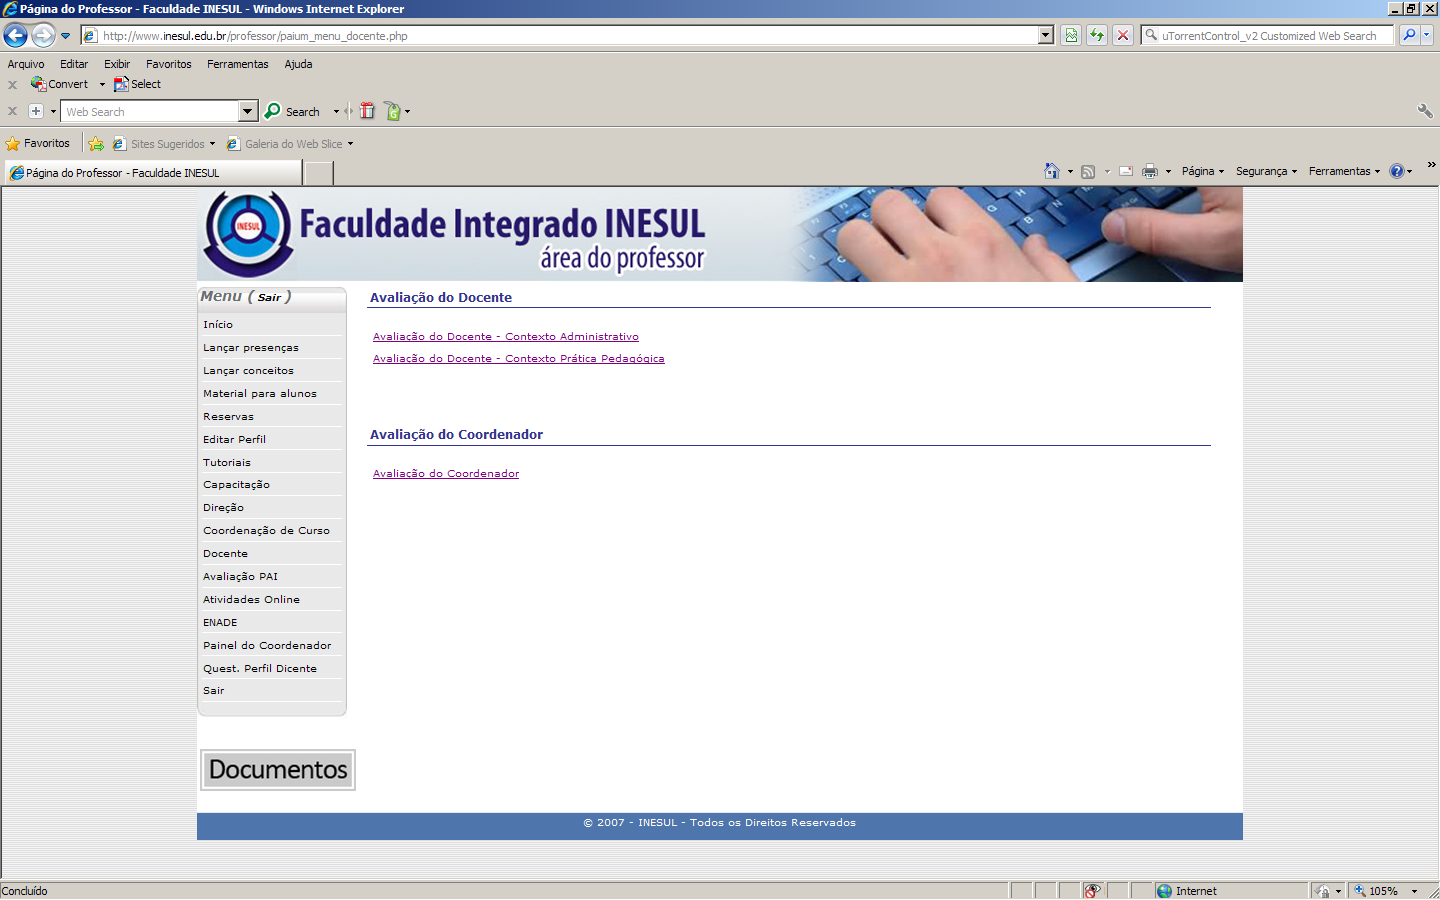This screenshot has width=1440, height=900.
Task: Open the Editar menu
Action: (74, 64)
